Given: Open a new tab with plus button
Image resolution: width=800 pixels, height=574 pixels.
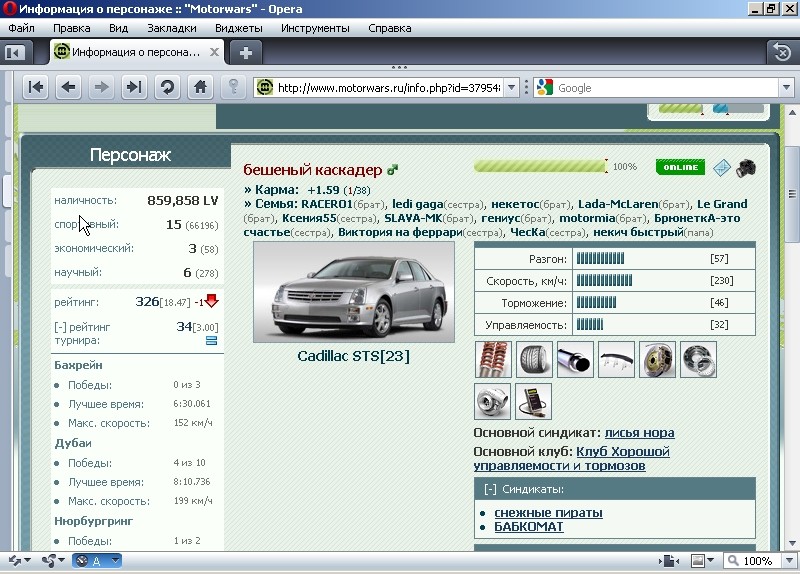Looking at the screenshot, I should 246,53.
